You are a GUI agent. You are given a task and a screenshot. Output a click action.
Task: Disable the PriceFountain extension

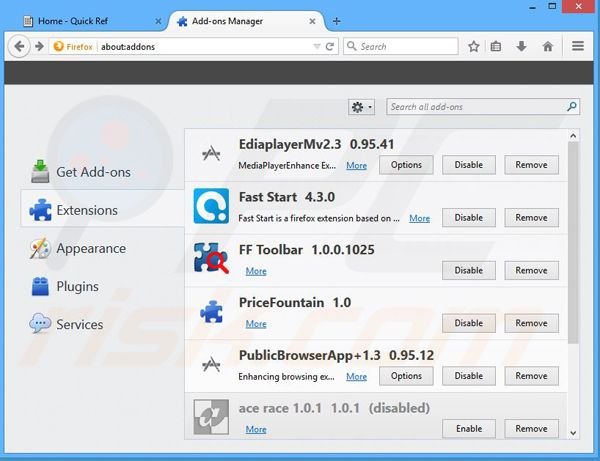469,323
